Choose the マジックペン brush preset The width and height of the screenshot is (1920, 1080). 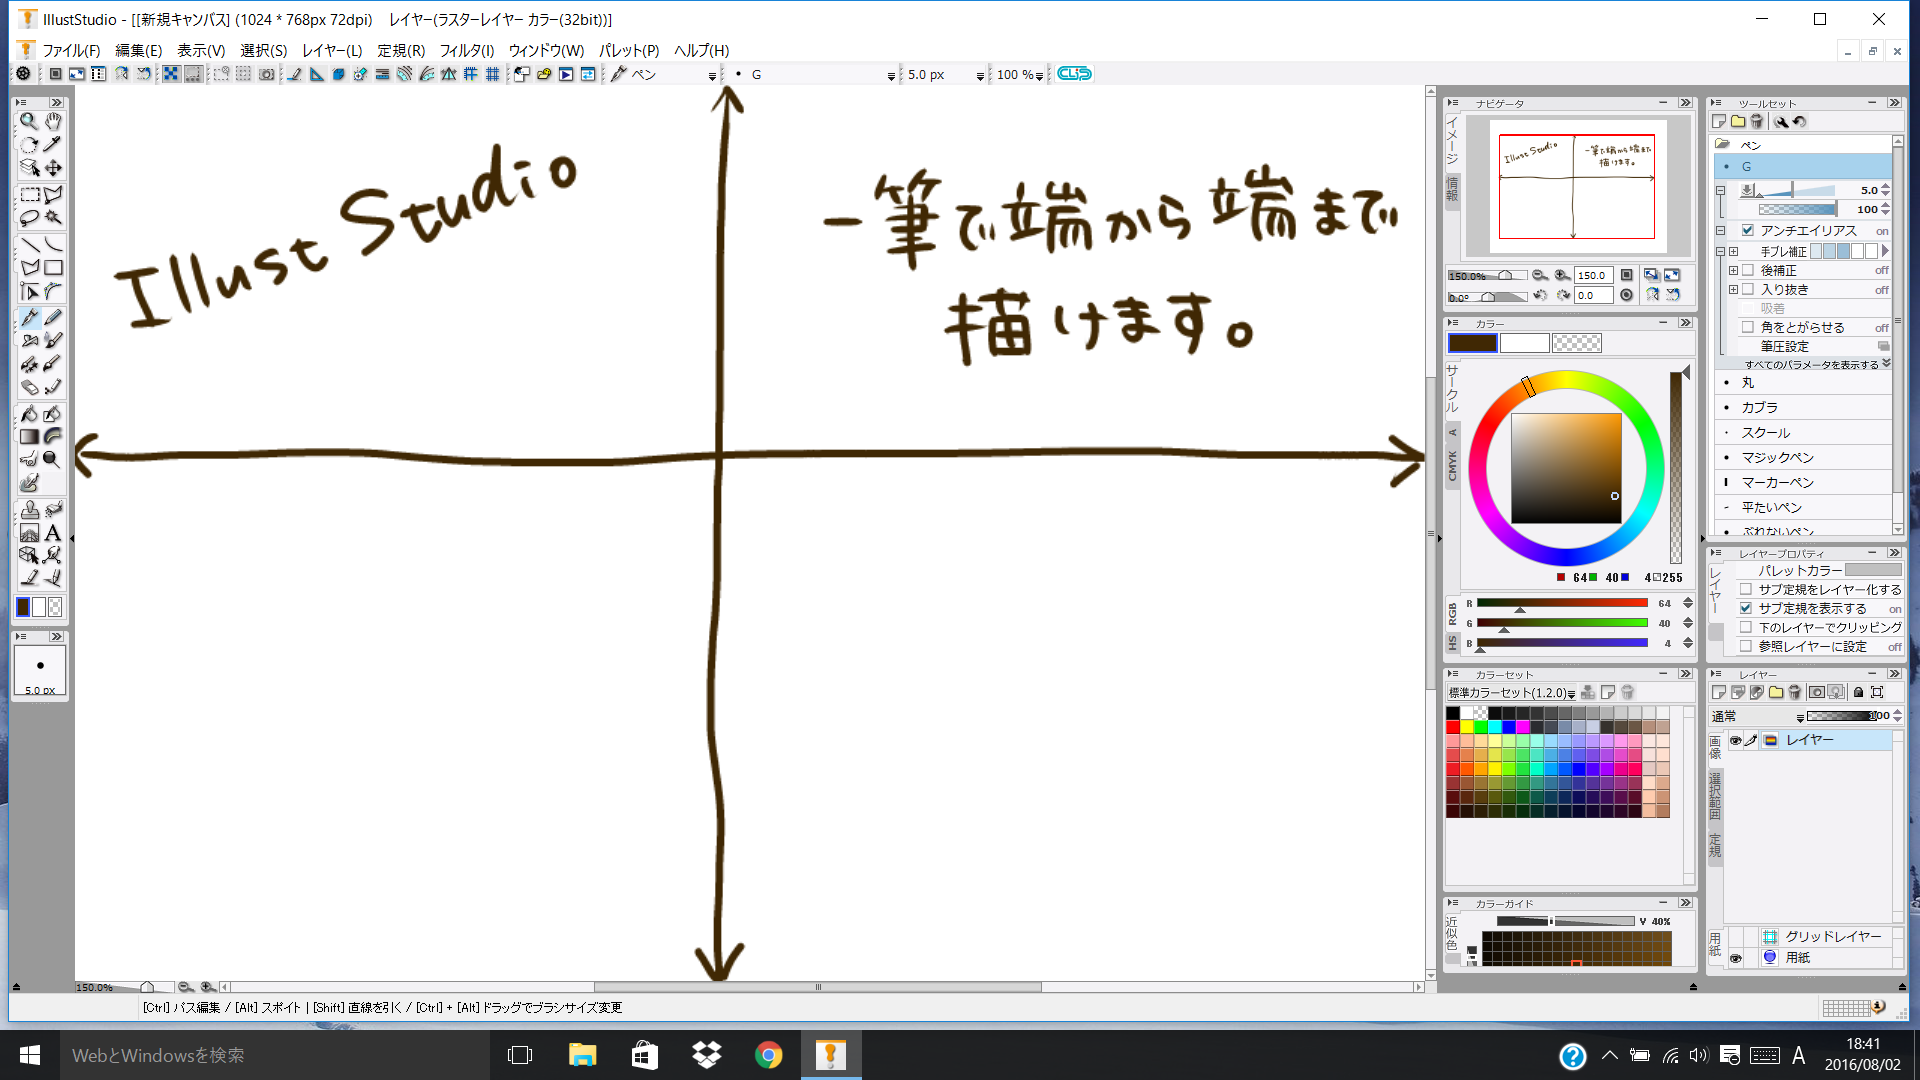(1777, 457)
